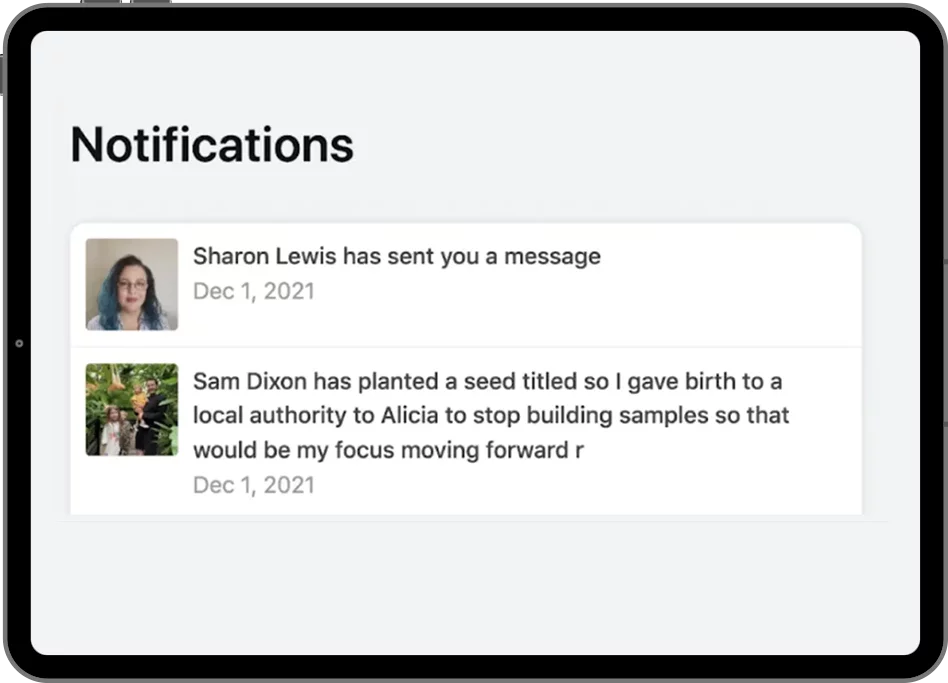Click the date under Sam Dixon's notification
The width and height of the screenshot is (948, 683).
[253, 485]
